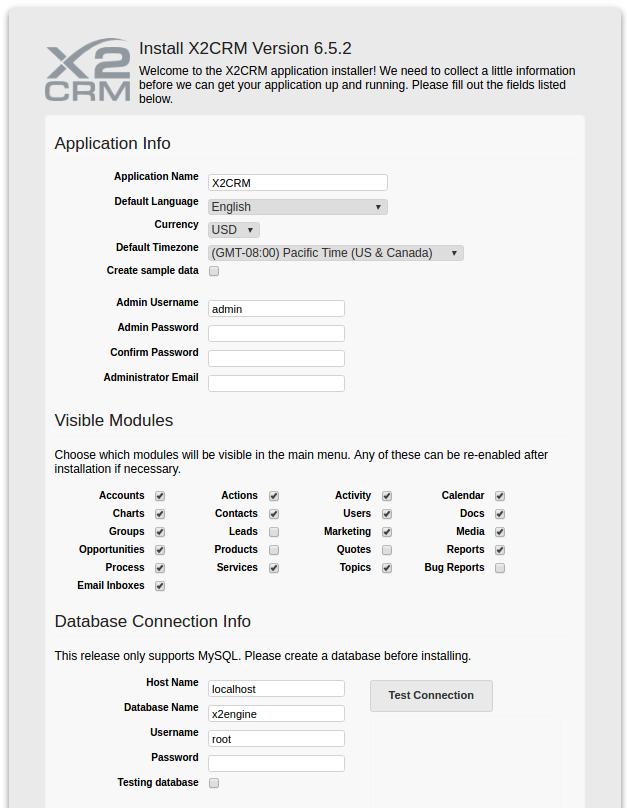
Task: Click the X2CRM logo
Action: pyautogui.click(x=88, y=70)
